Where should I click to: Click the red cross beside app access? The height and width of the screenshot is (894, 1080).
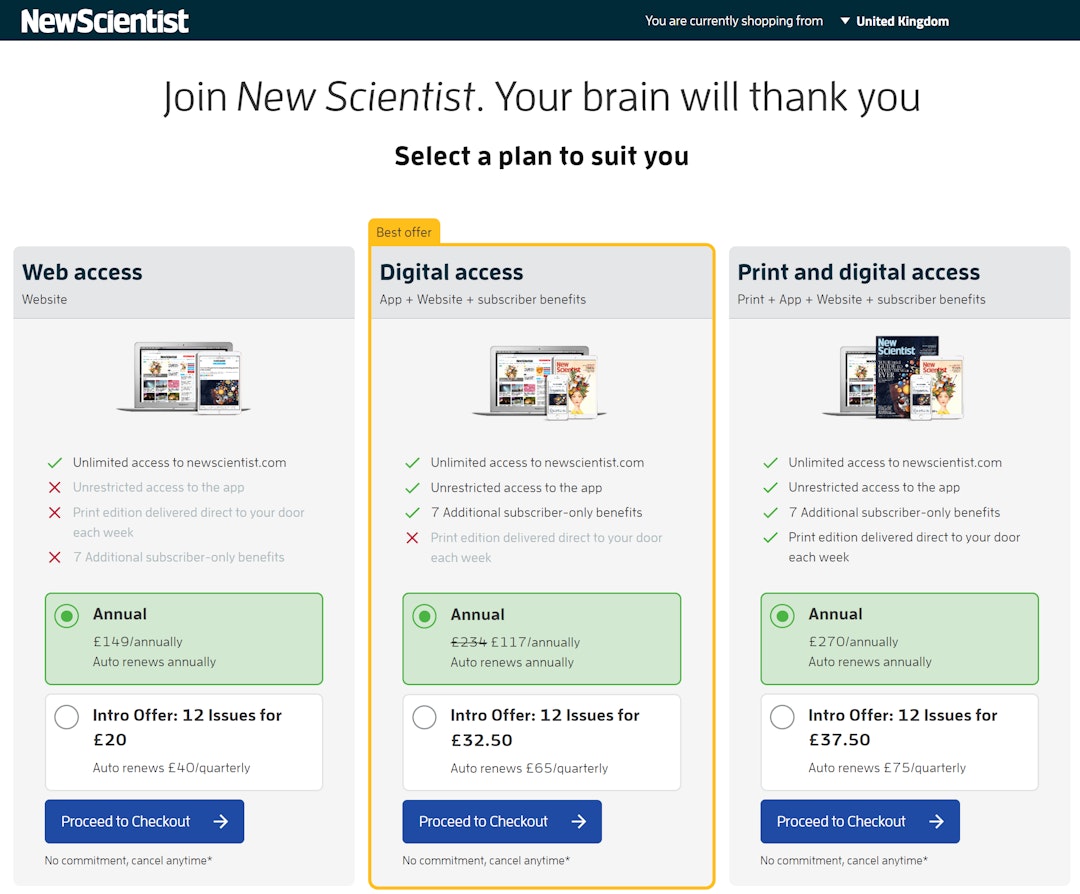coord(55,488)
